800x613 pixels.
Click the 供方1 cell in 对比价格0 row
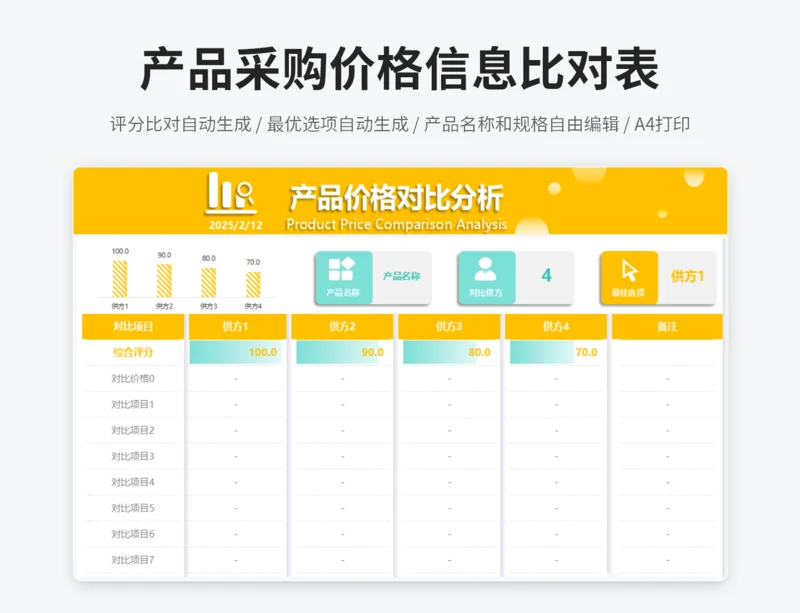[236, 379]
